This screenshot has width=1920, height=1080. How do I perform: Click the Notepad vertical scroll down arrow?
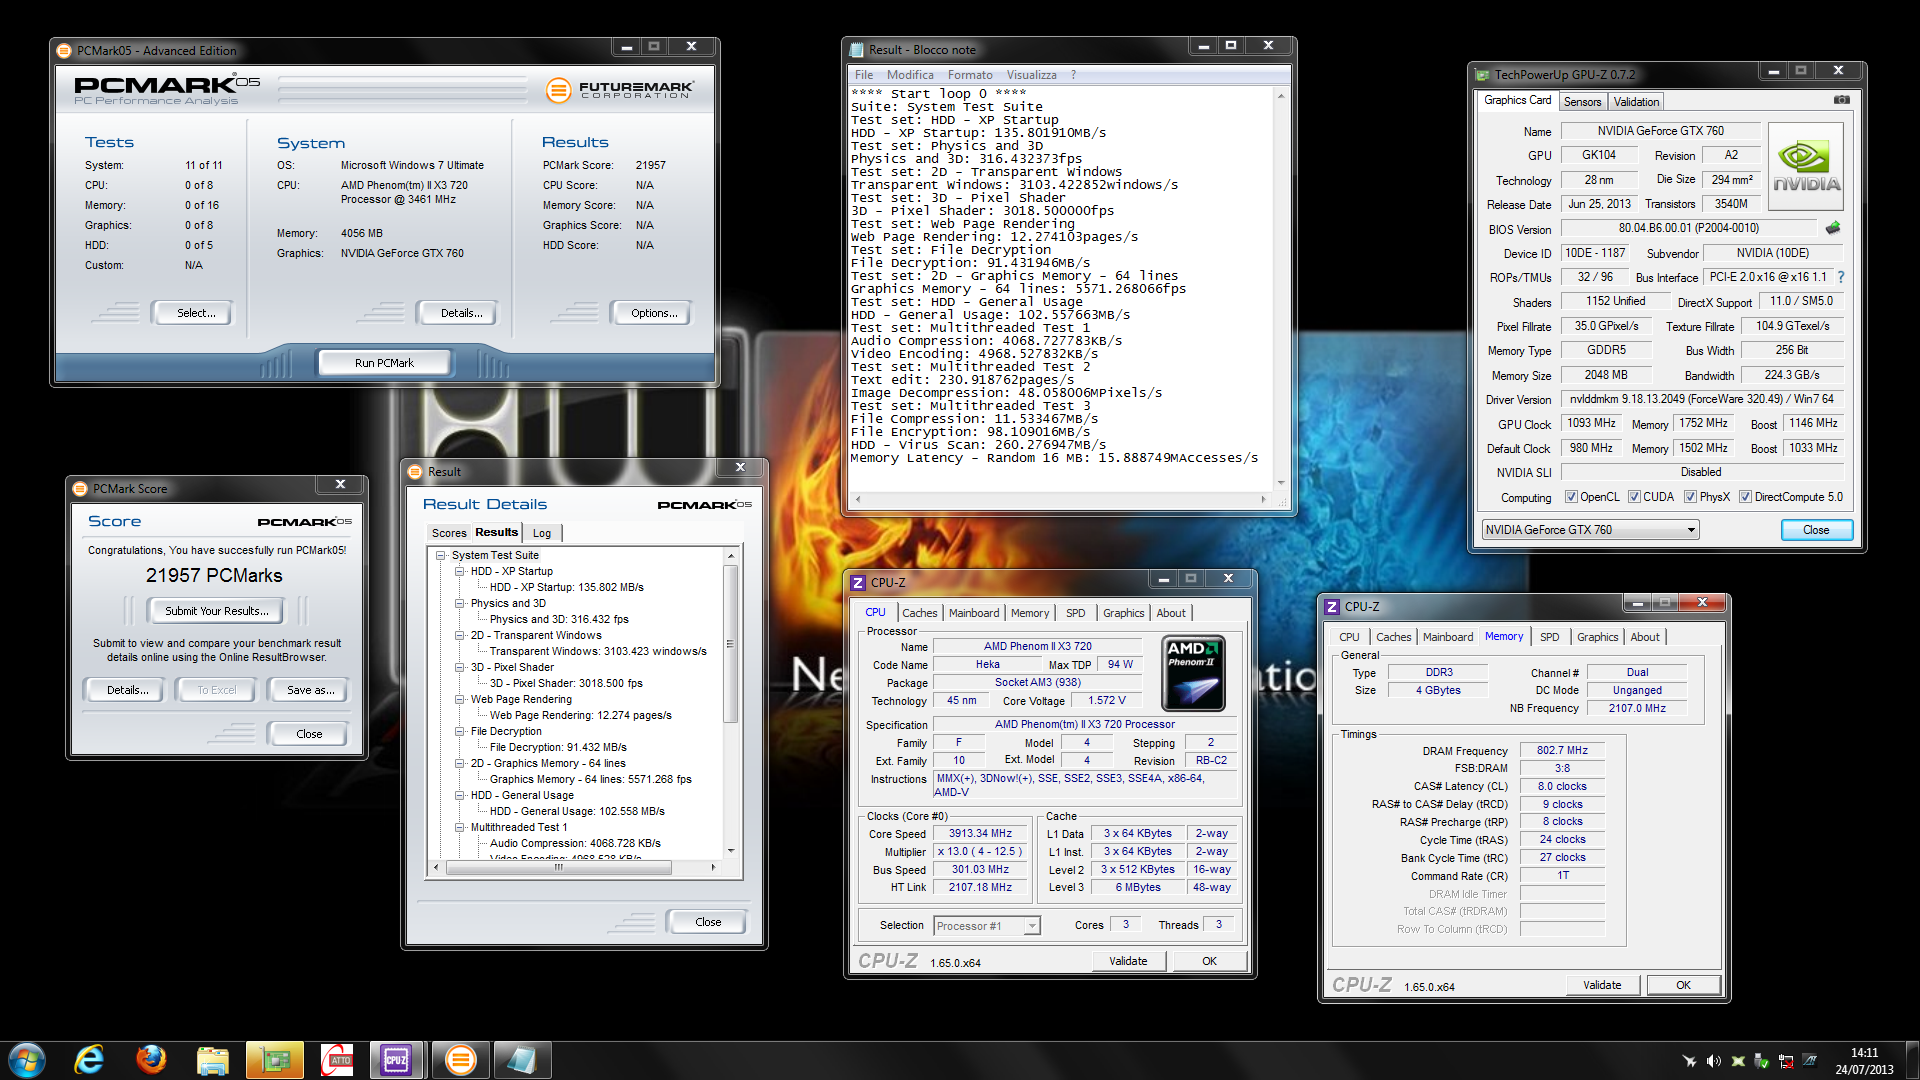pyautogui.click(x=1281, y=482)
